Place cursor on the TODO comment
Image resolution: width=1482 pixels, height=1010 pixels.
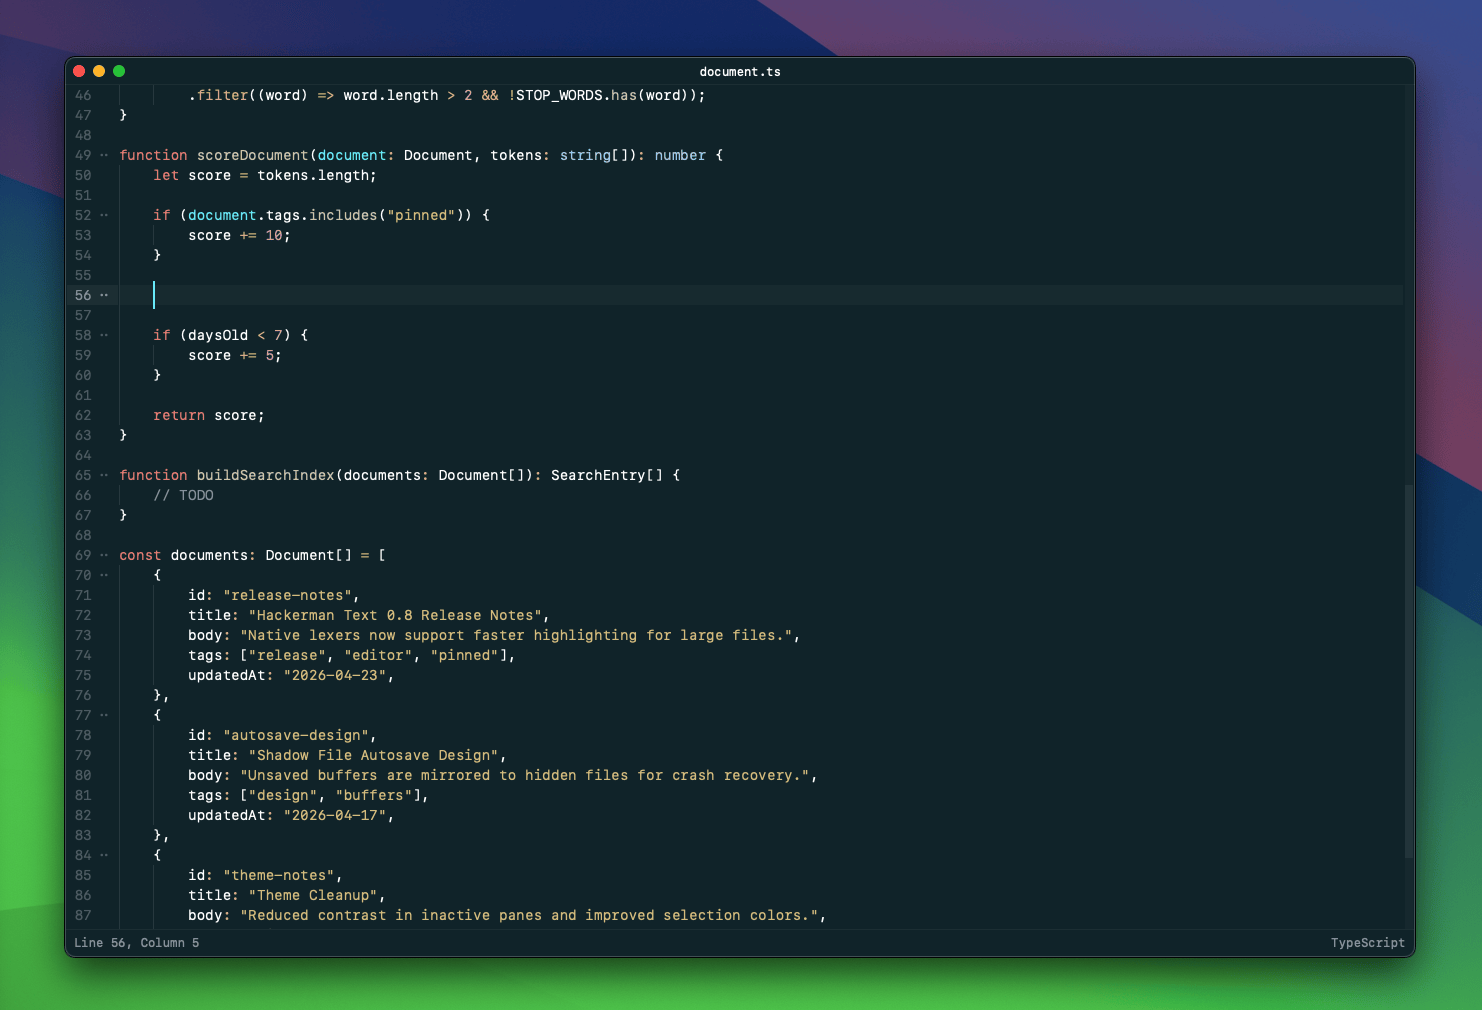(x=184, y=495)
